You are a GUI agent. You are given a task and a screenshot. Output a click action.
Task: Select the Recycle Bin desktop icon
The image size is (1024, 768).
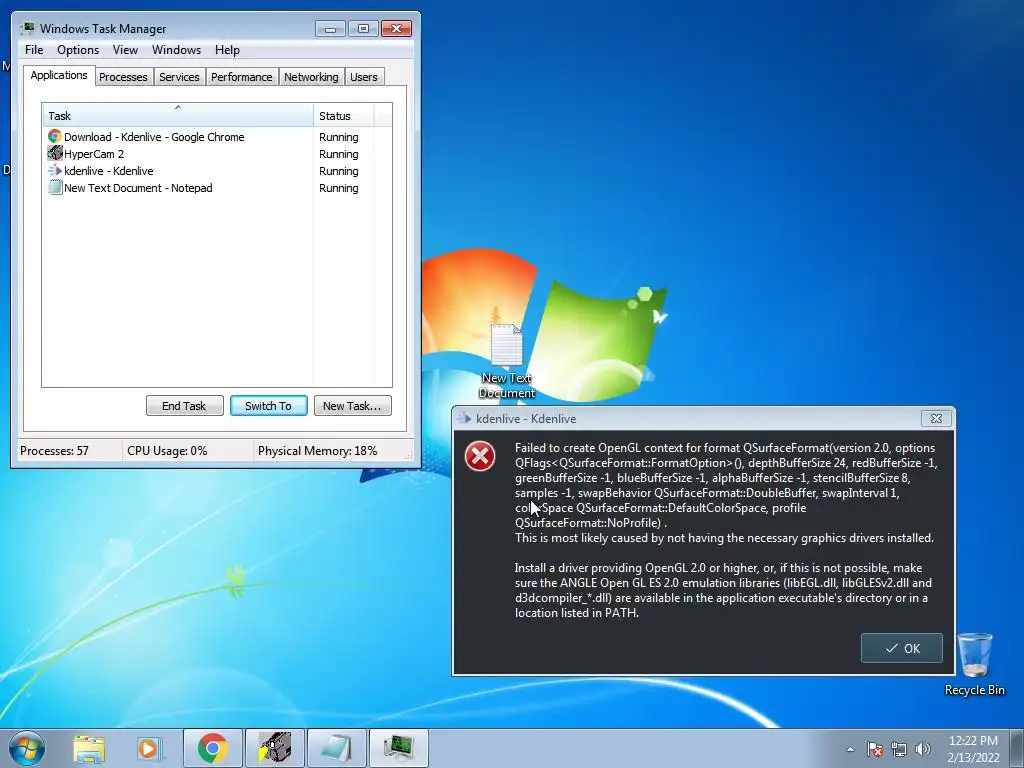click(974, 664)
